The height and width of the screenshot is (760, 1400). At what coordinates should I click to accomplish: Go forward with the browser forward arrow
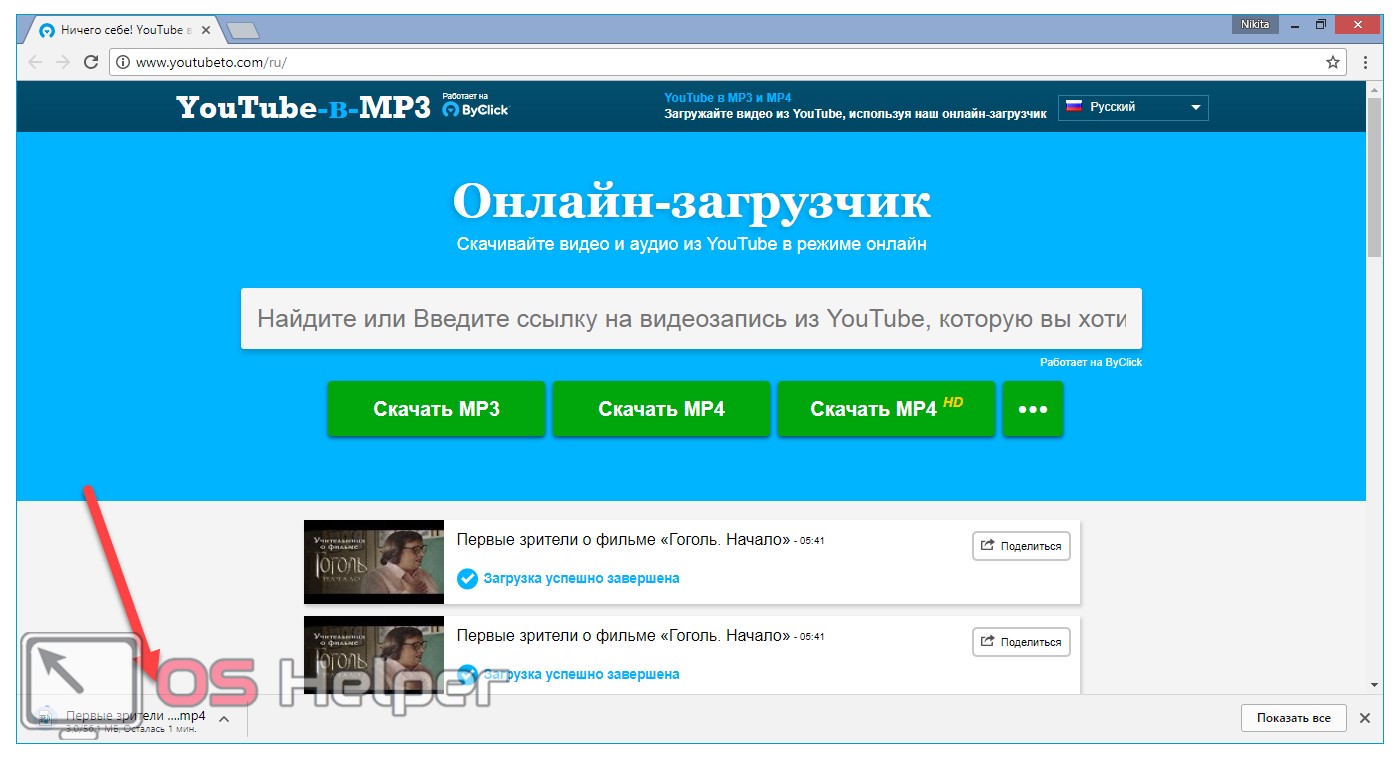(x=63, y=62)
